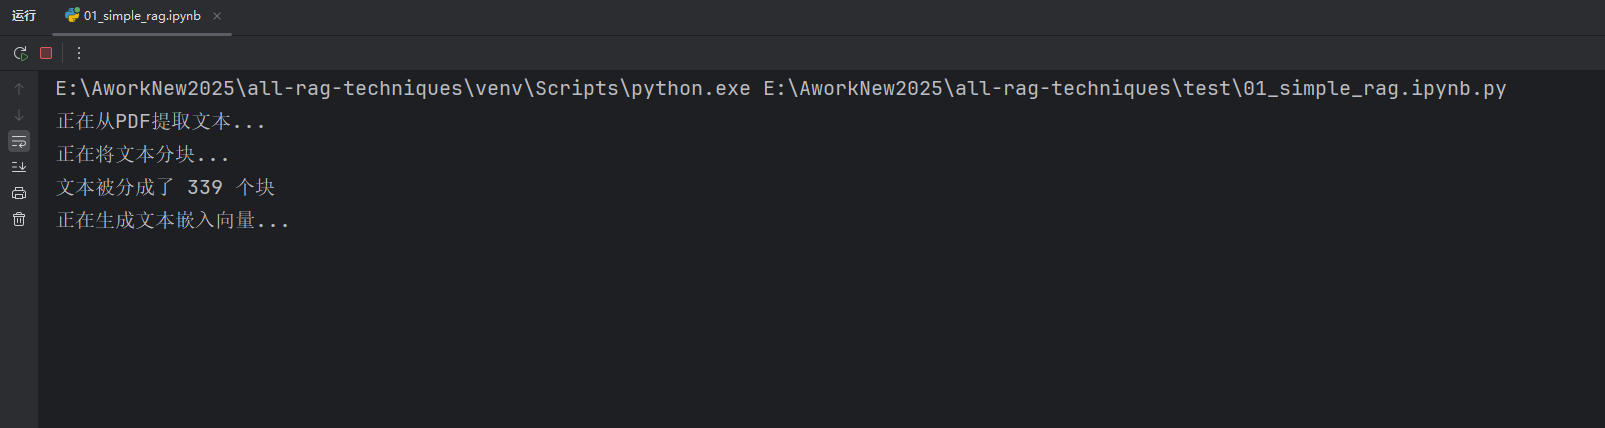Image resolution: width=1605 pixels, height=428 pixels.
Task: Click the 01_simple_rag.ipynb.py script path
Action: [1134, 89]
